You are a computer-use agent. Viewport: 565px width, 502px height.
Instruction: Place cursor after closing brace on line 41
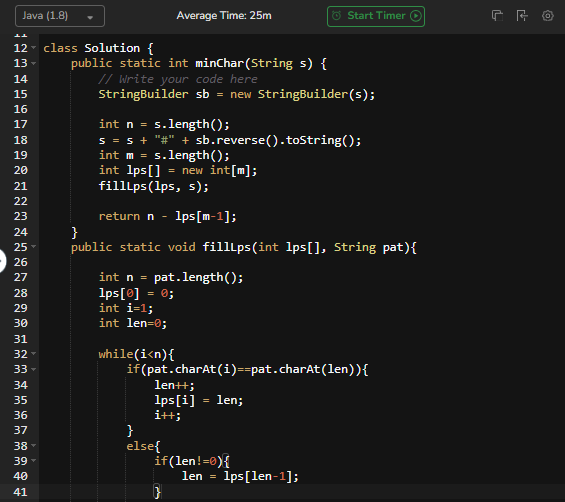click(x=161, y=492)
